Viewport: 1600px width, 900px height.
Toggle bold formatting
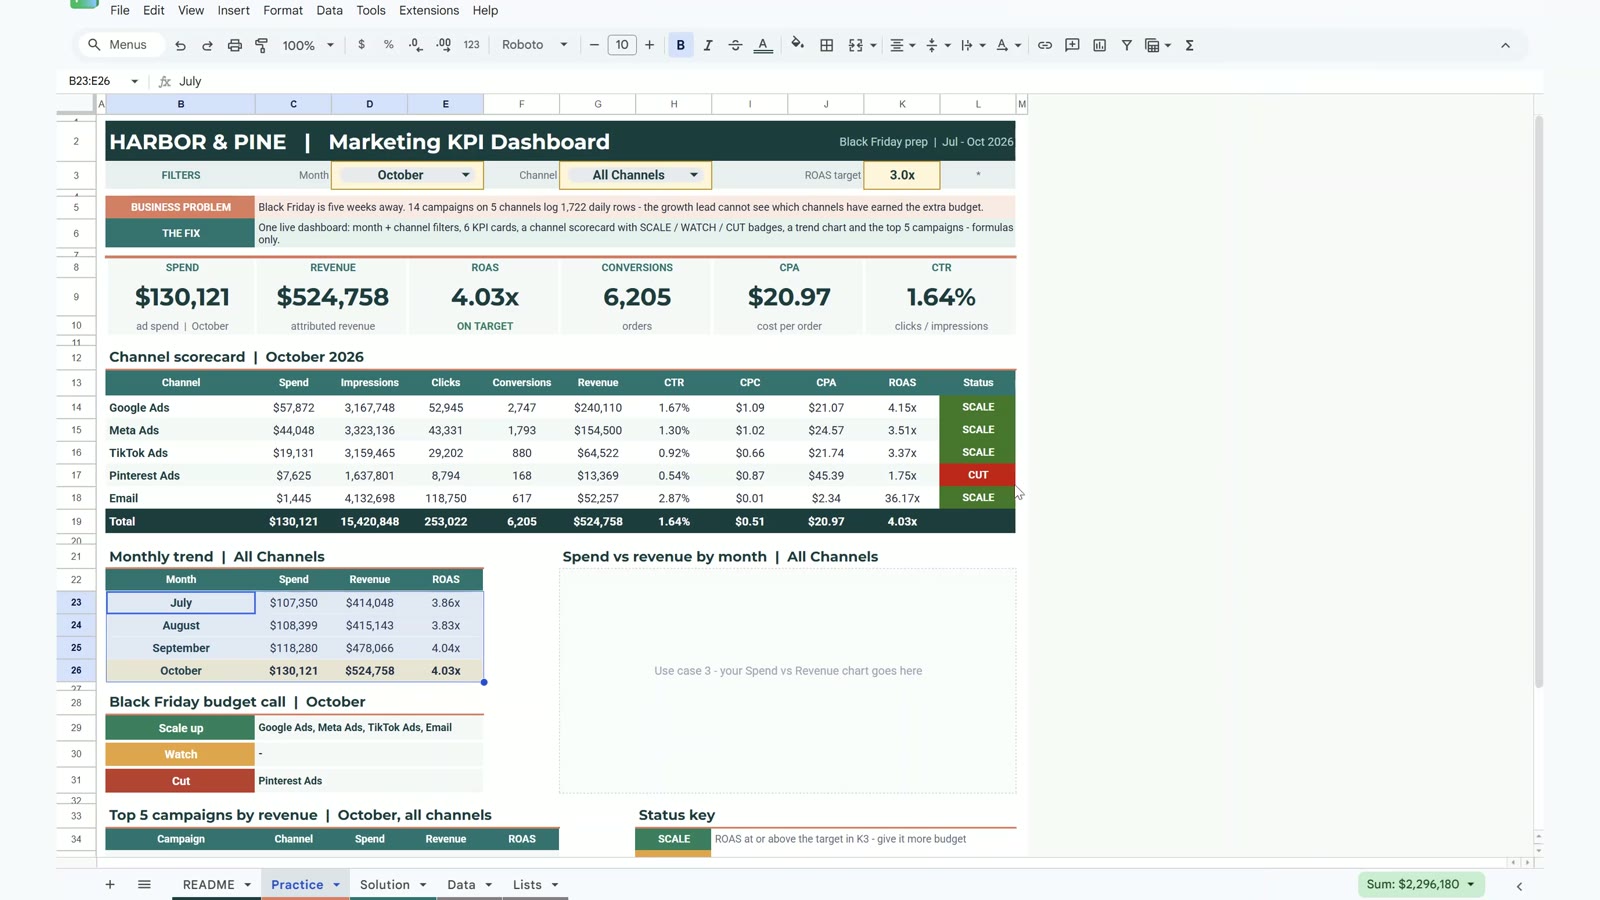(x=681, y=45)
